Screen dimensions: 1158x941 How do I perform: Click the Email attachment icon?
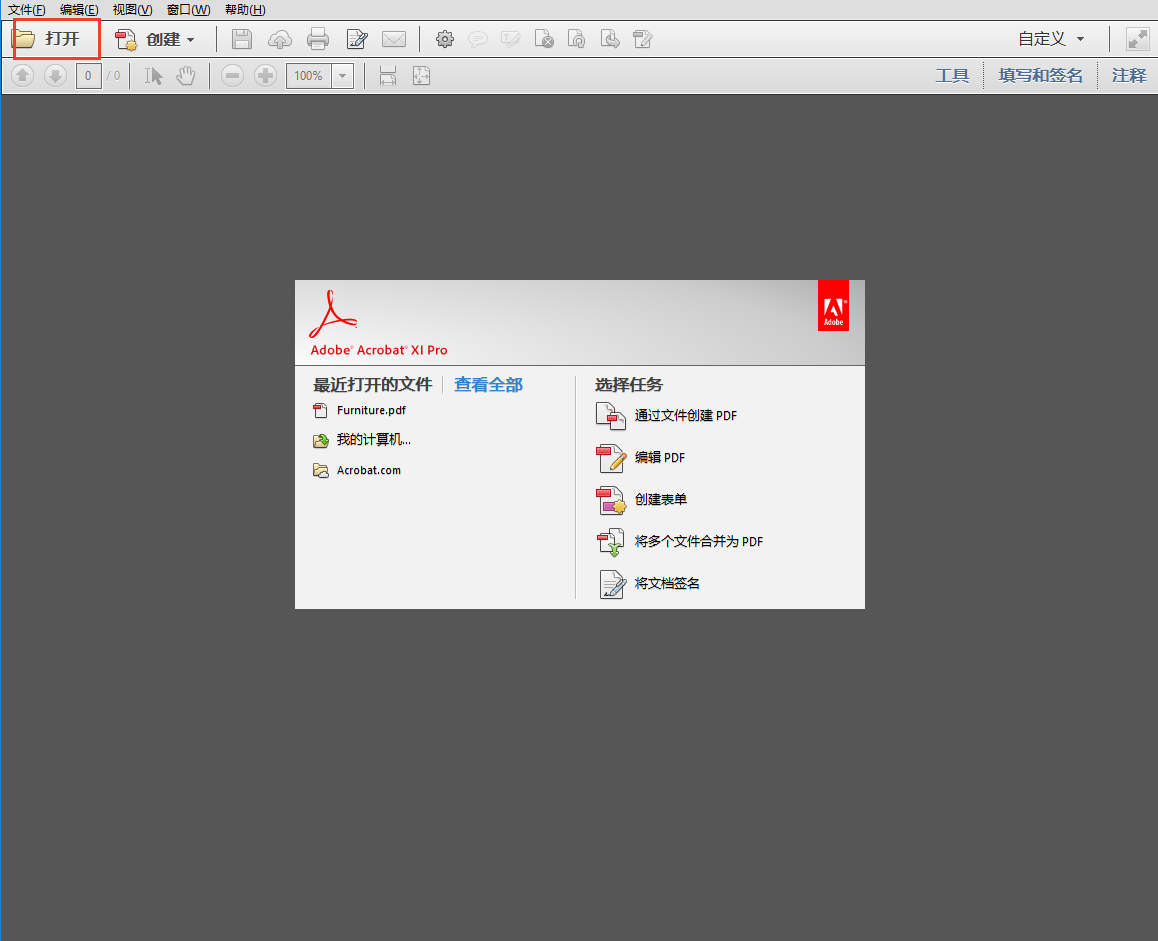pos(394,39)
